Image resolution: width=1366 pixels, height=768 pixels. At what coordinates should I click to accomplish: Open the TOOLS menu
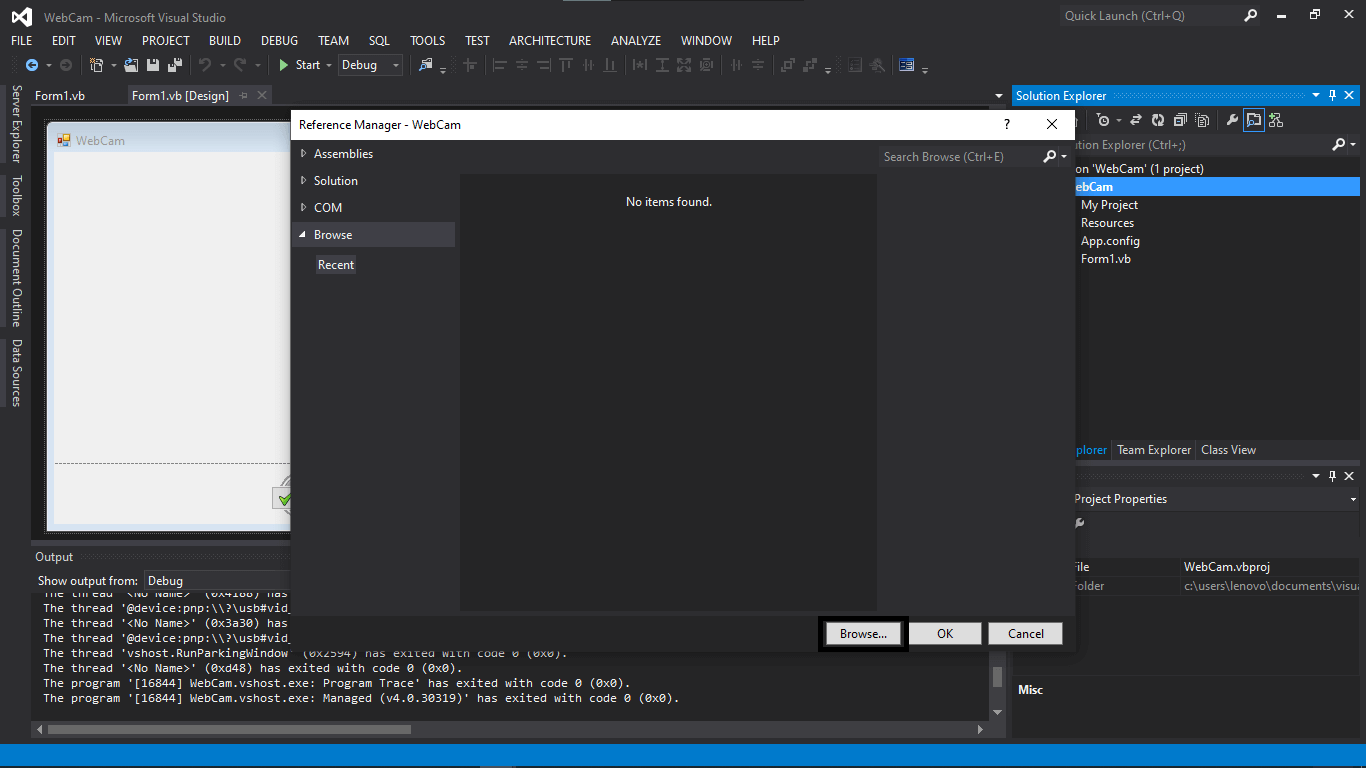[427, 40]
